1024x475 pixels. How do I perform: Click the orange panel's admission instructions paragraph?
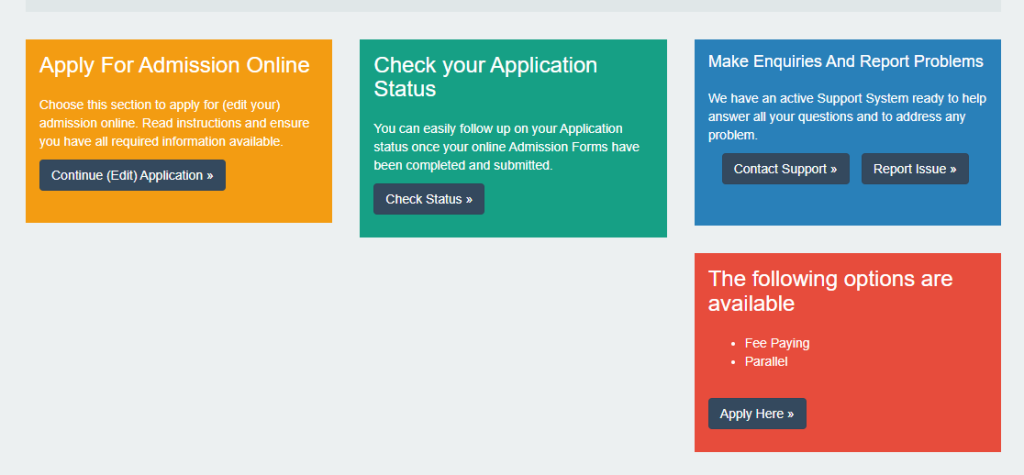coord(174,123)
